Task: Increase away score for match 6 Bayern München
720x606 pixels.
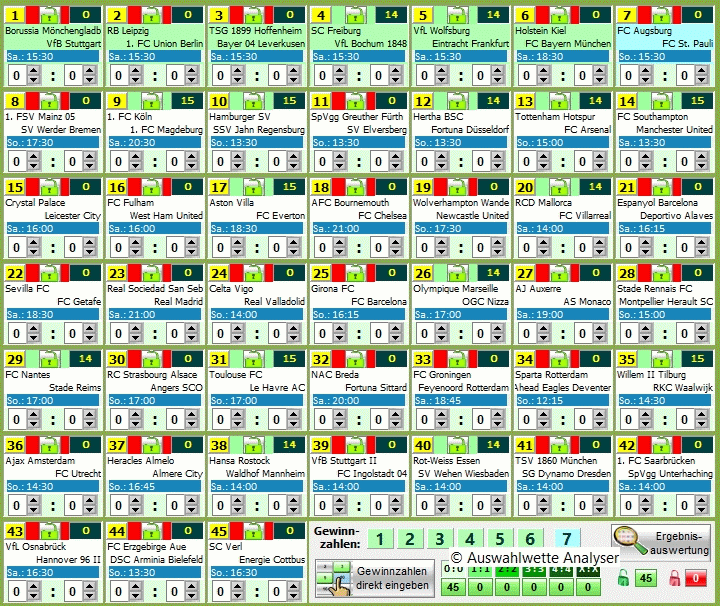Action: point(599,71)
